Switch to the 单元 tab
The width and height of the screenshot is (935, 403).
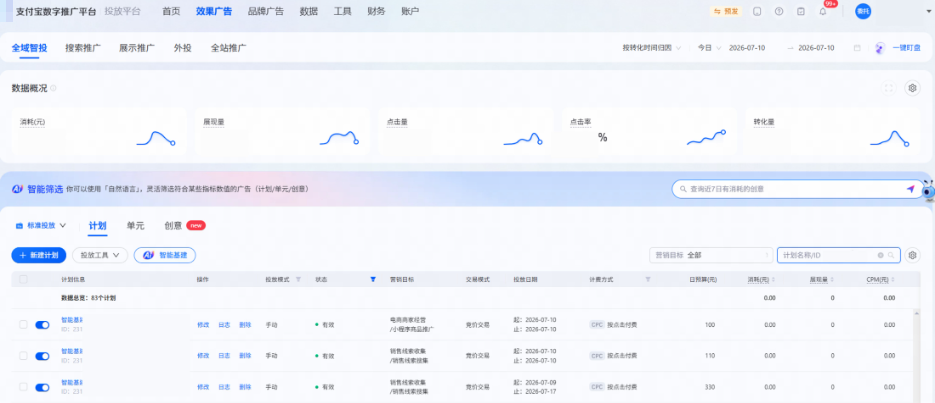click(x=135, y=226)
